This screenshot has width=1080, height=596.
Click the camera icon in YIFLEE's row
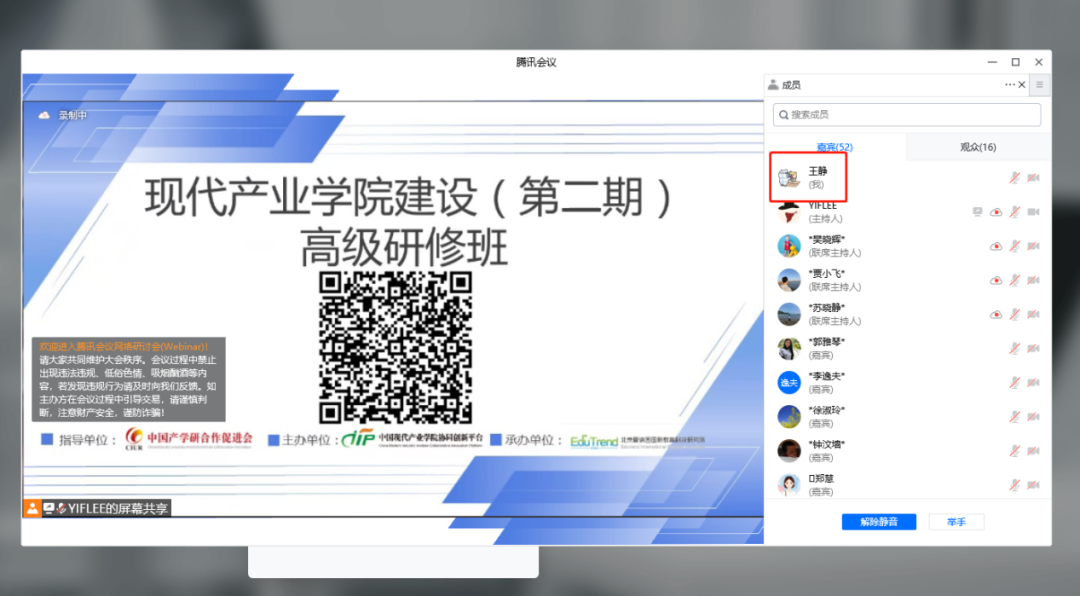pos(1033,212)
